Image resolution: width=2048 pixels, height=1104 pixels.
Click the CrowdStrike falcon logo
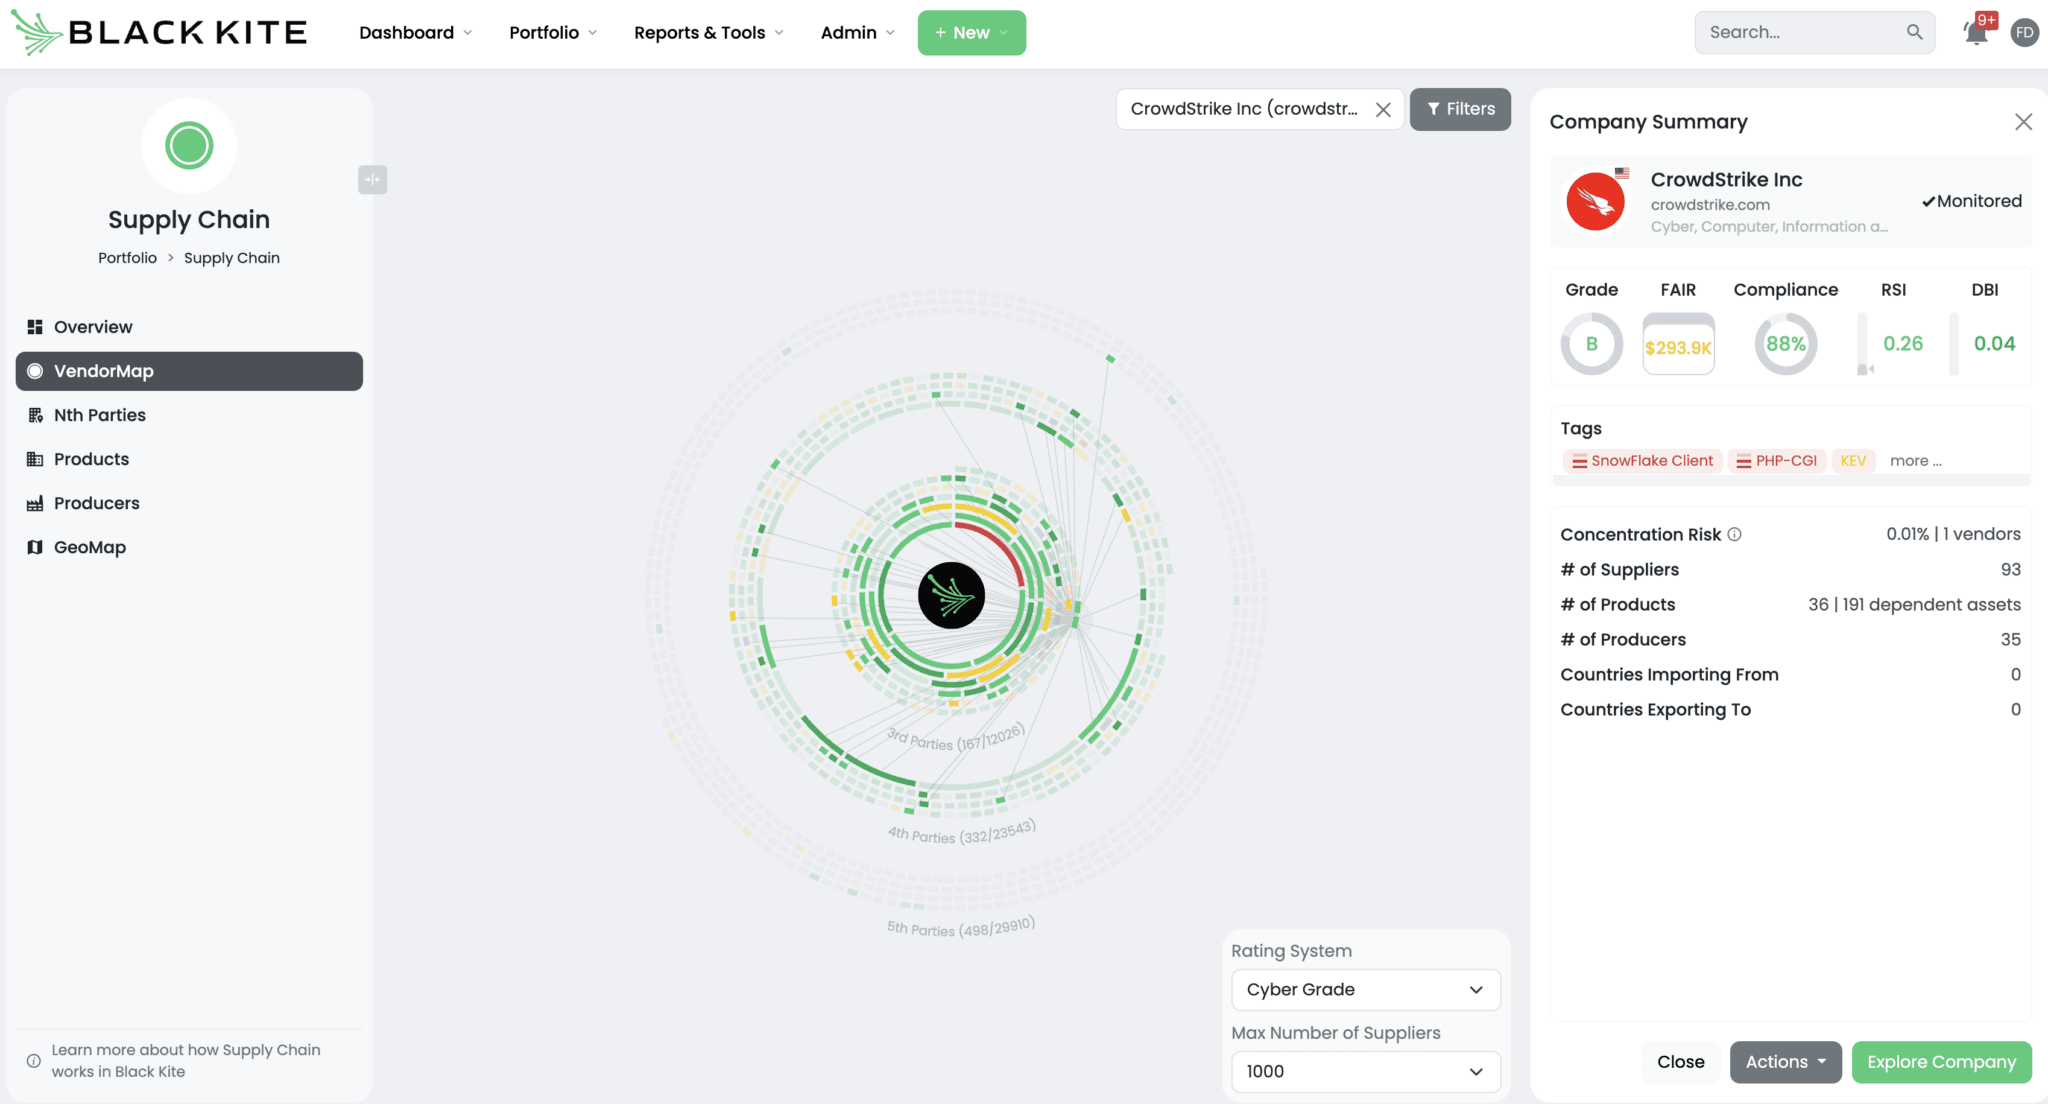(1595, 201)
